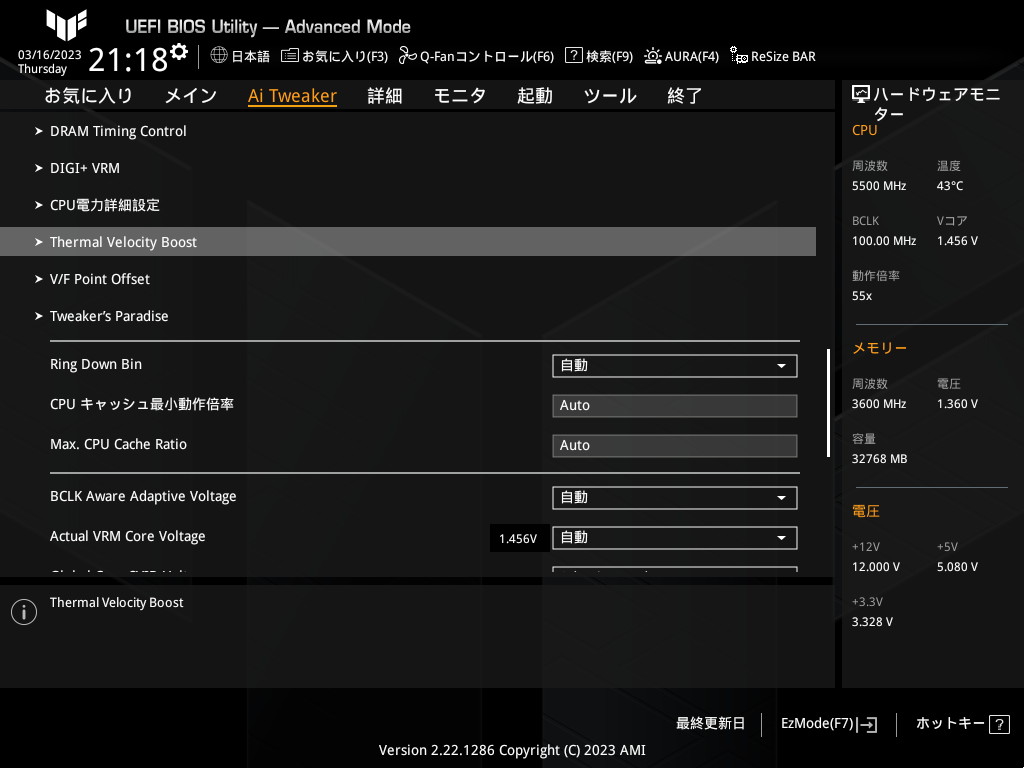
Task: Open the ツール tab
Action: [x=610, y=96]
